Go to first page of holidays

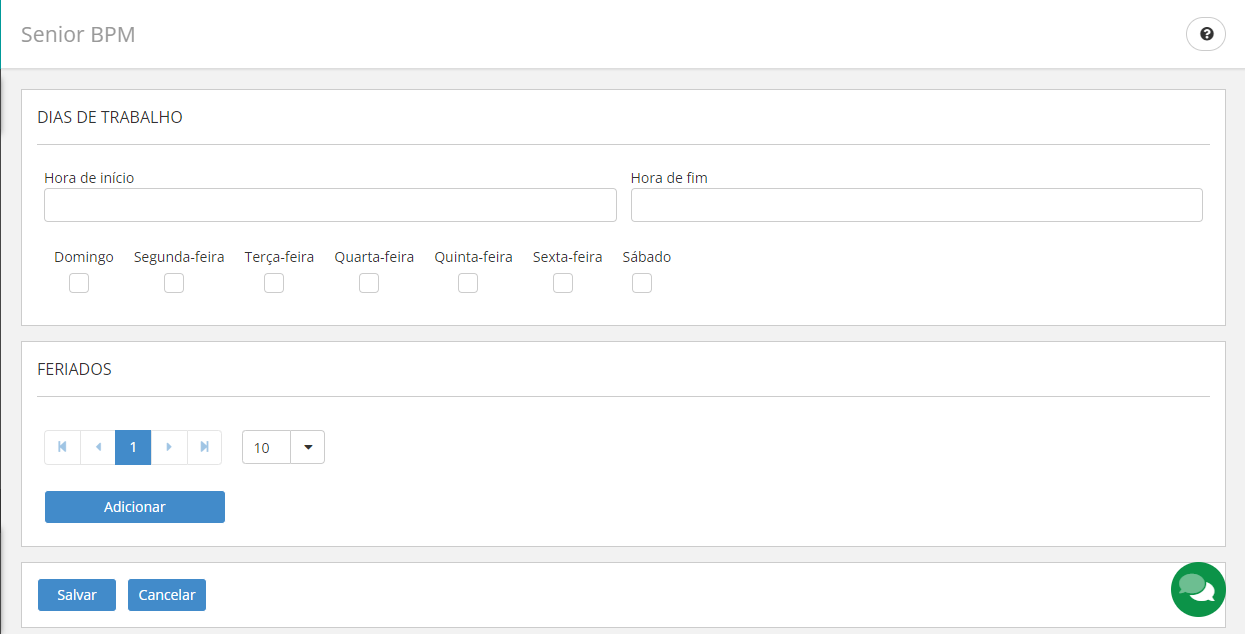point(62,447)
